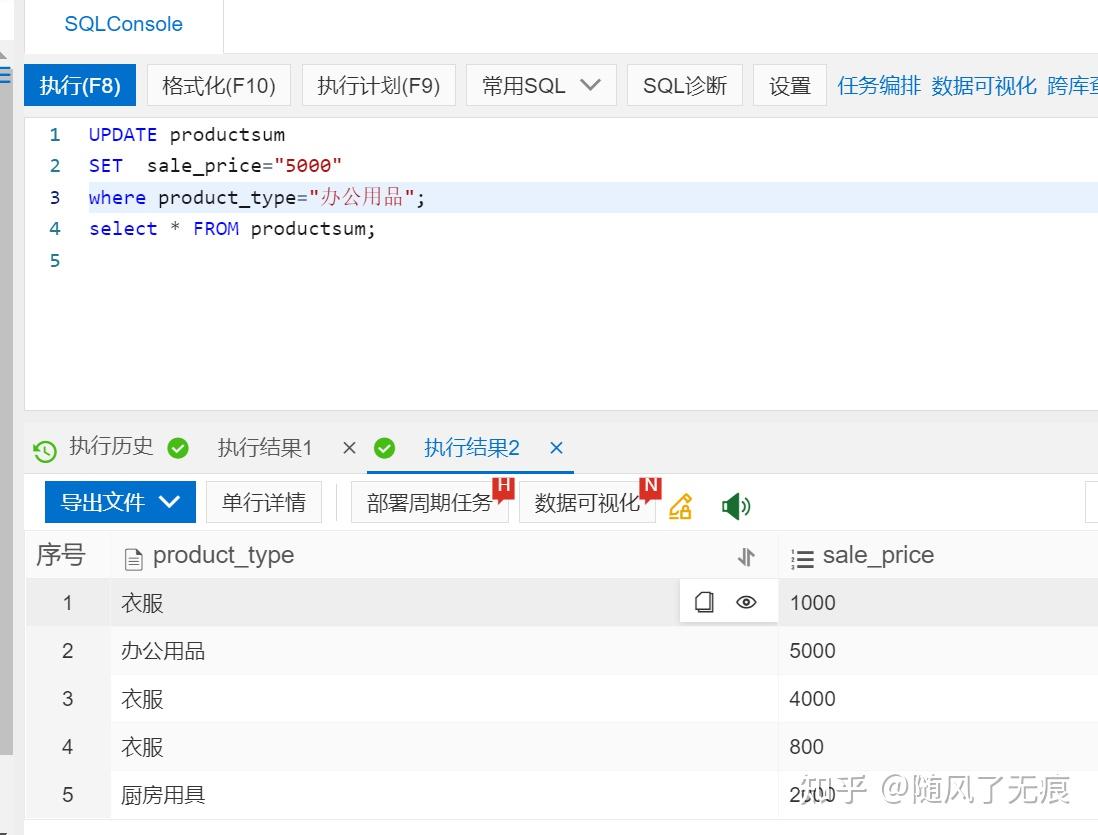Expand the 导出文件 export dropdown

120,502
